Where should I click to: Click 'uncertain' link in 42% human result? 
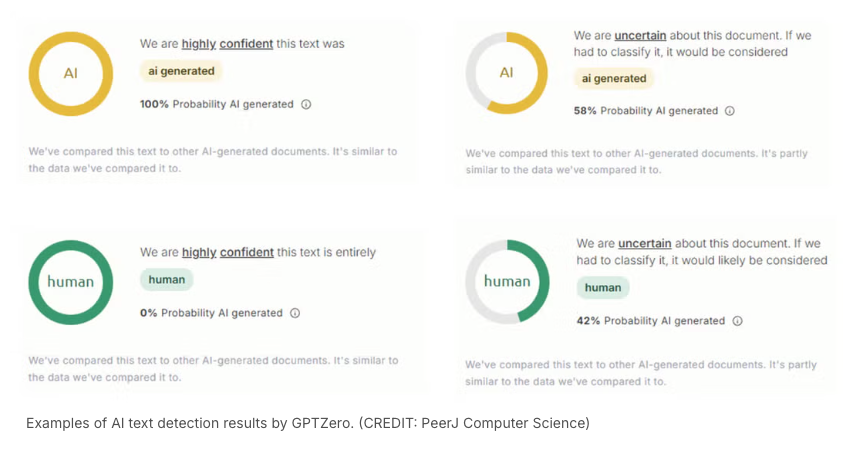[x=644, y=243]
